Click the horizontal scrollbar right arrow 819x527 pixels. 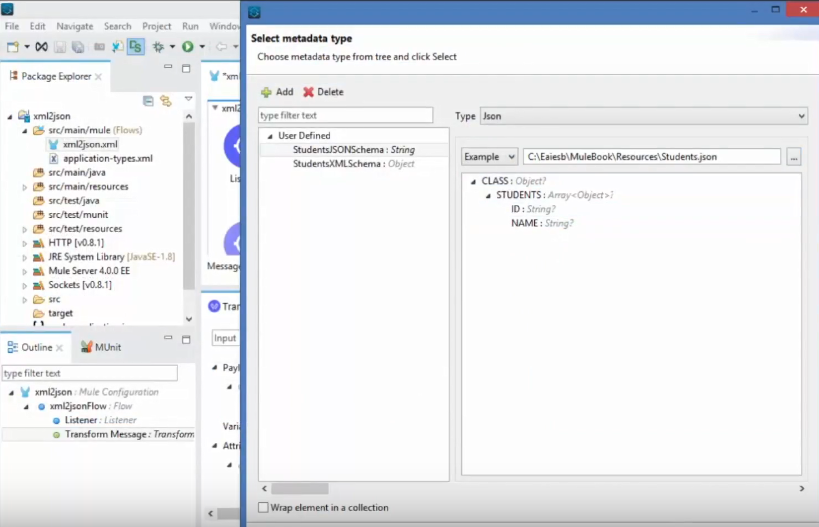799,488
